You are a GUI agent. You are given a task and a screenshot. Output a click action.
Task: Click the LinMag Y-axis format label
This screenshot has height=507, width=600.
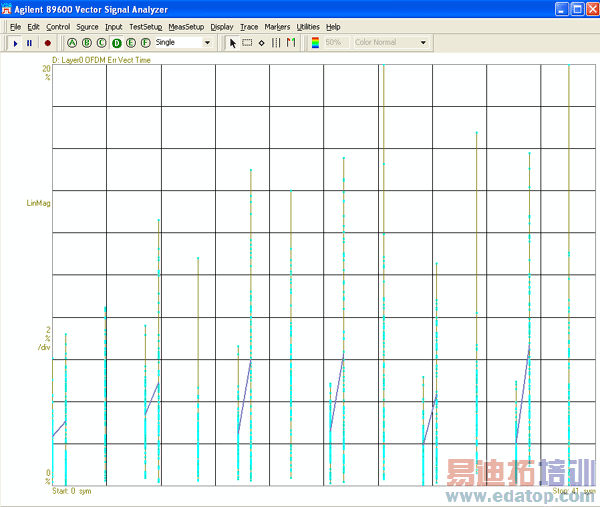38,203
